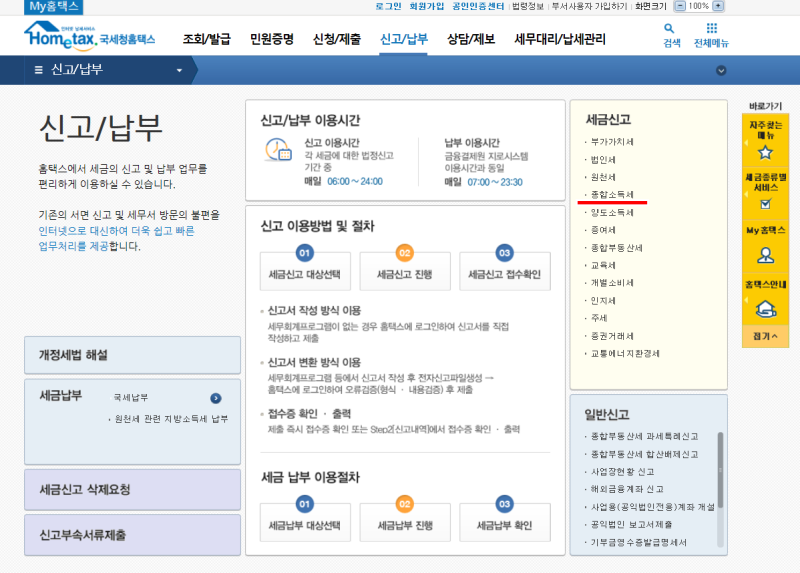Select 종합부동산세 under 세금신고
This screenshot has height=573, width=800.
[616, 248]
